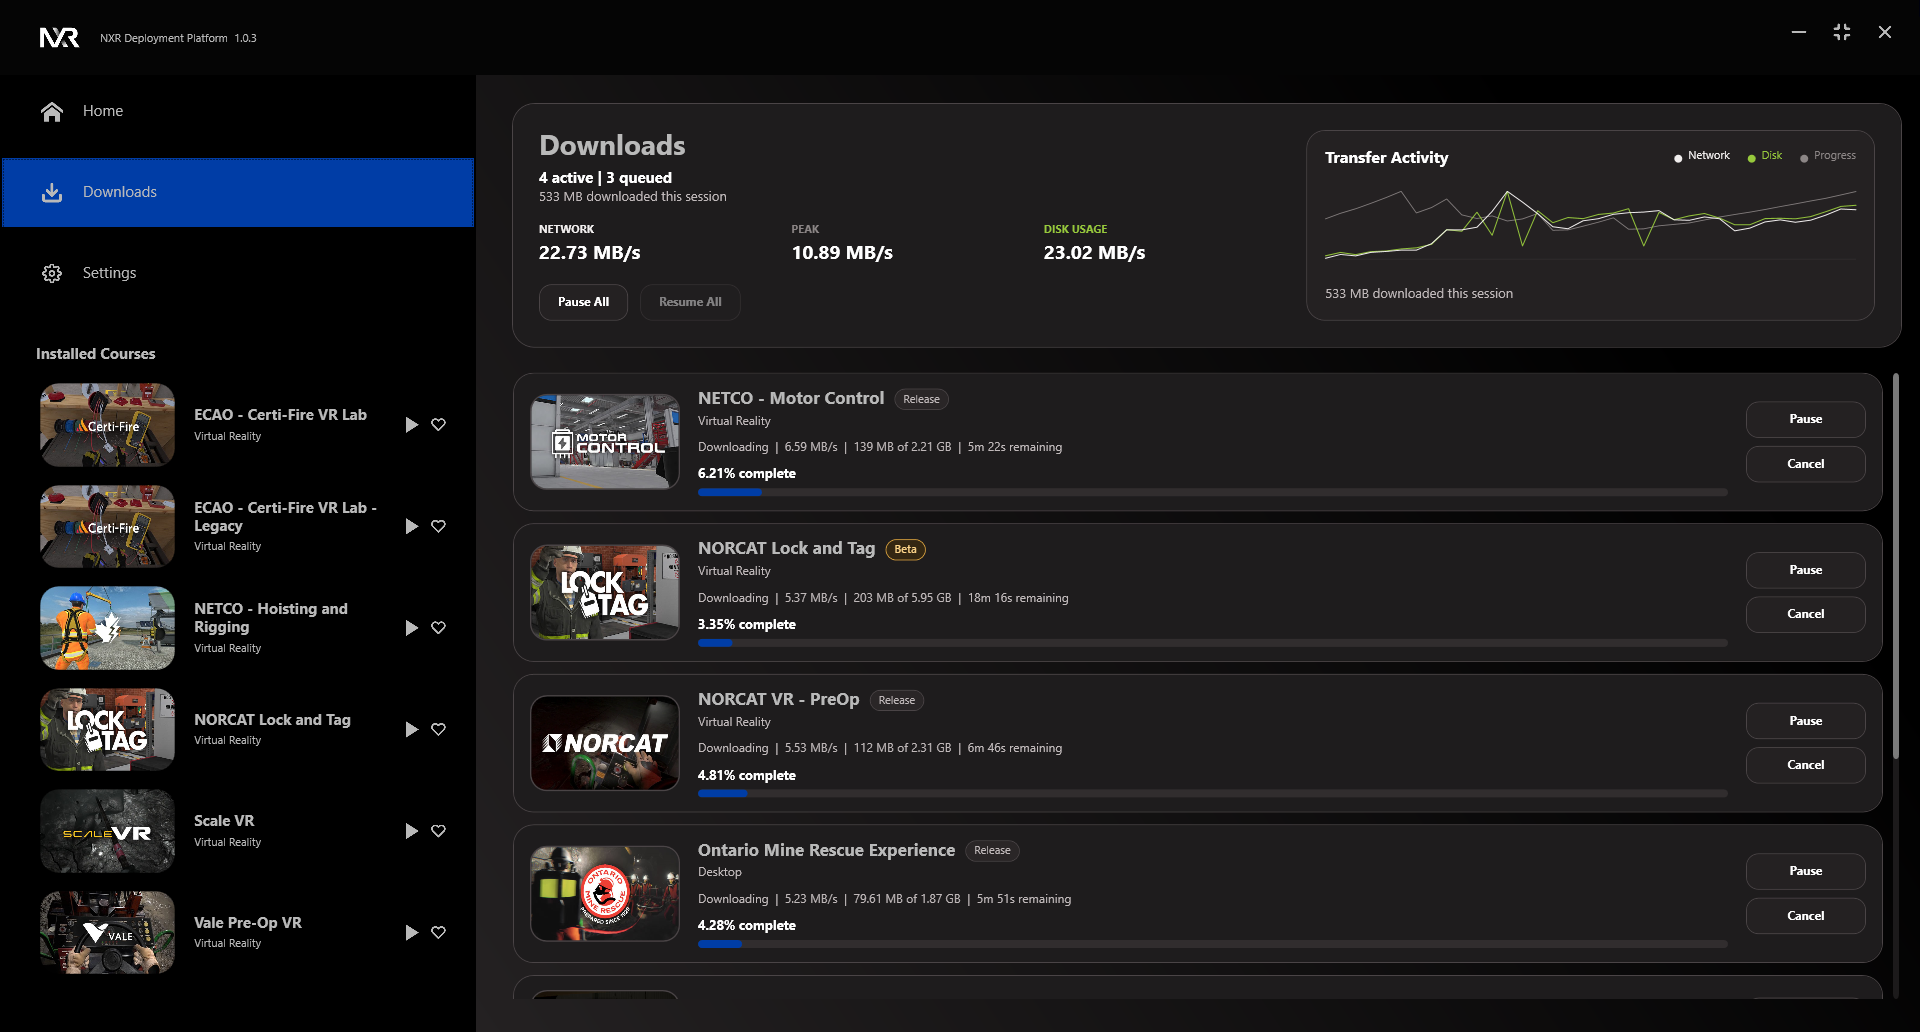Click the Ontario Mine Rescue progress bar
Image resolution: width=1920 pixels, height=1032 pixels.
point(1212,944)
